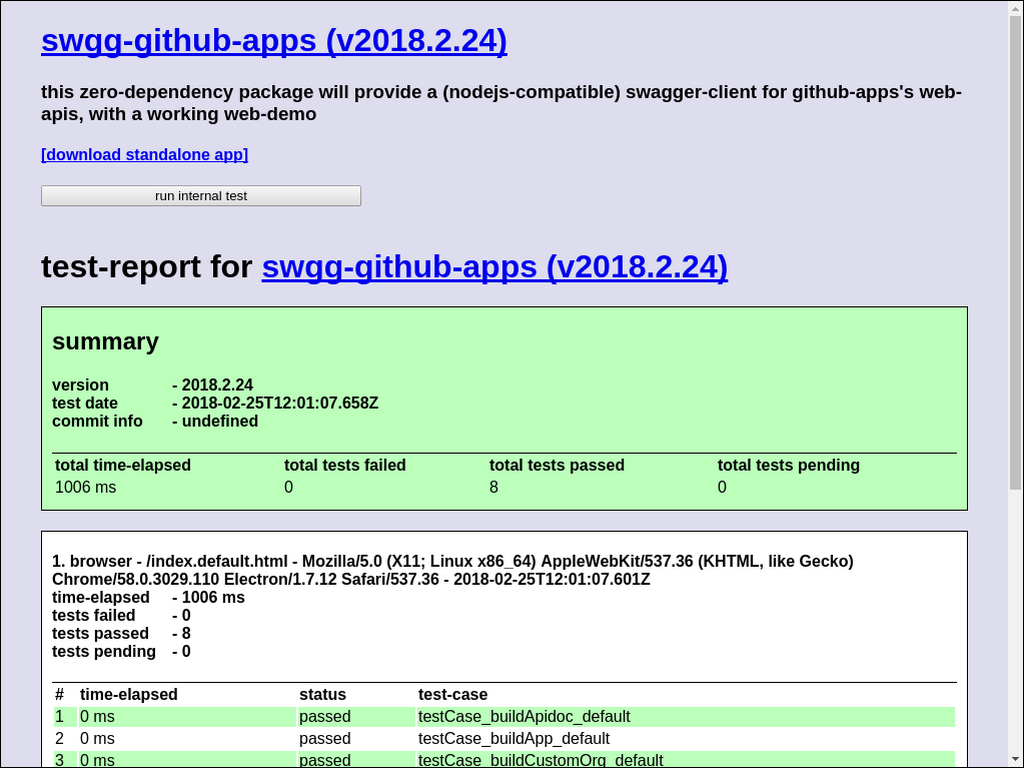Image resolution: width=1024 pixels, height=768 pixels.
Task: Click testCase_buildApp_default row
Action: click(504, 739)
